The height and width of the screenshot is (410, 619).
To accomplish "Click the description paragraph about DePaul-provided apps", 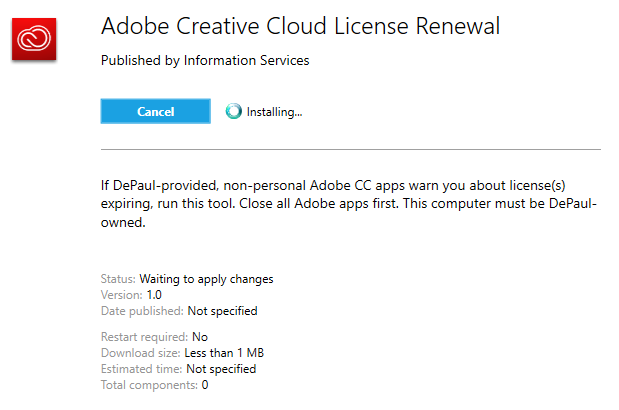I will point(349,206).
